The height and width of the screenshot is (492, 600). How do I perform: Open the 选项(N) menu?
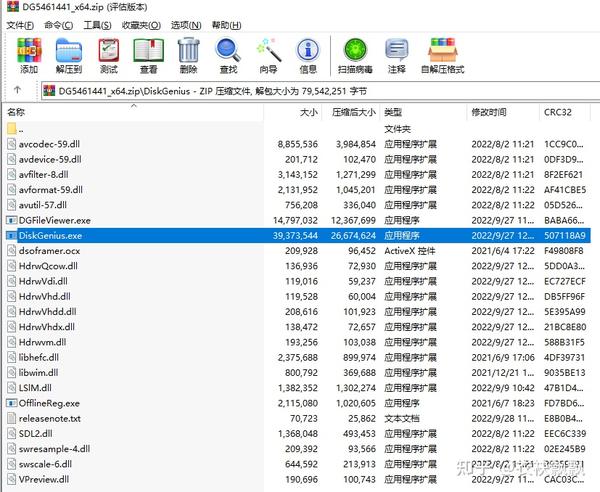[x=186, y=25]
